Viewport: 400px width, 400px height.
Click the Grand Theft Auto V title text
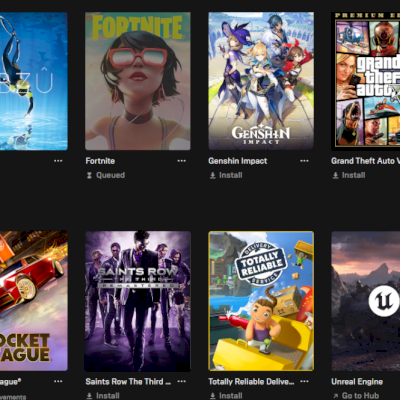coord(366,161)
